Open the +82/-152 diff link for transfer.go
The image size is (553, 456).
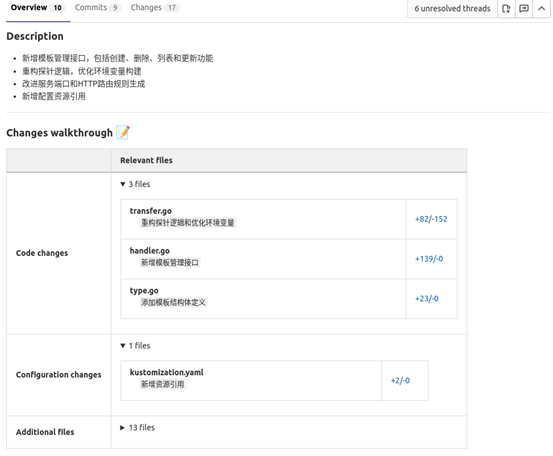tap(431, 219)
